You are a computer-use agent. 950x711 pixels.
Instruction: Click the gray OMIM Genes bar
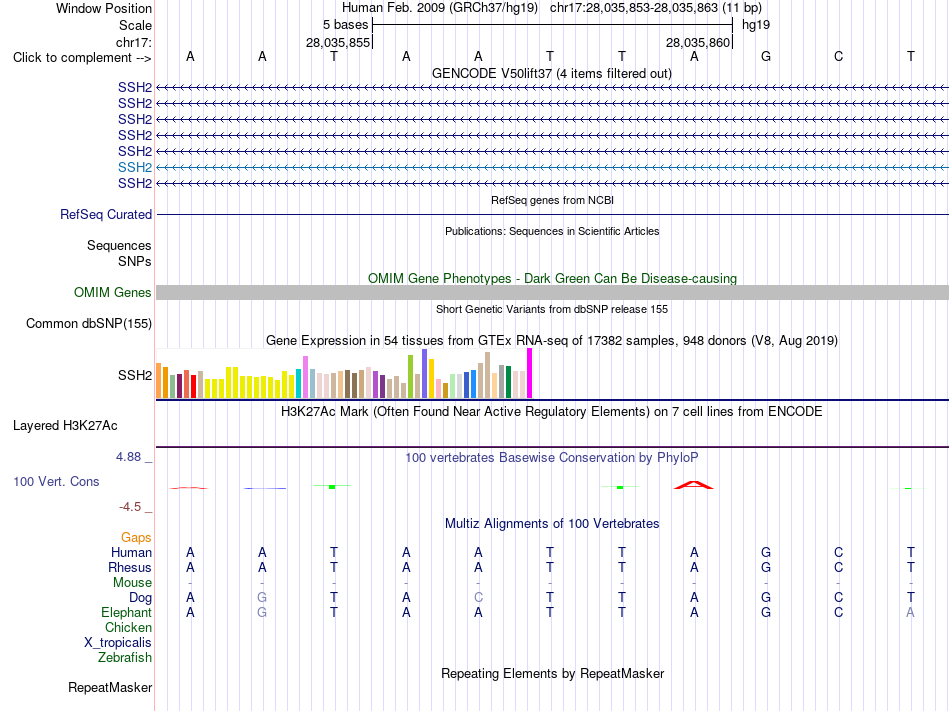pyautogui.click(x=552, y=293)
